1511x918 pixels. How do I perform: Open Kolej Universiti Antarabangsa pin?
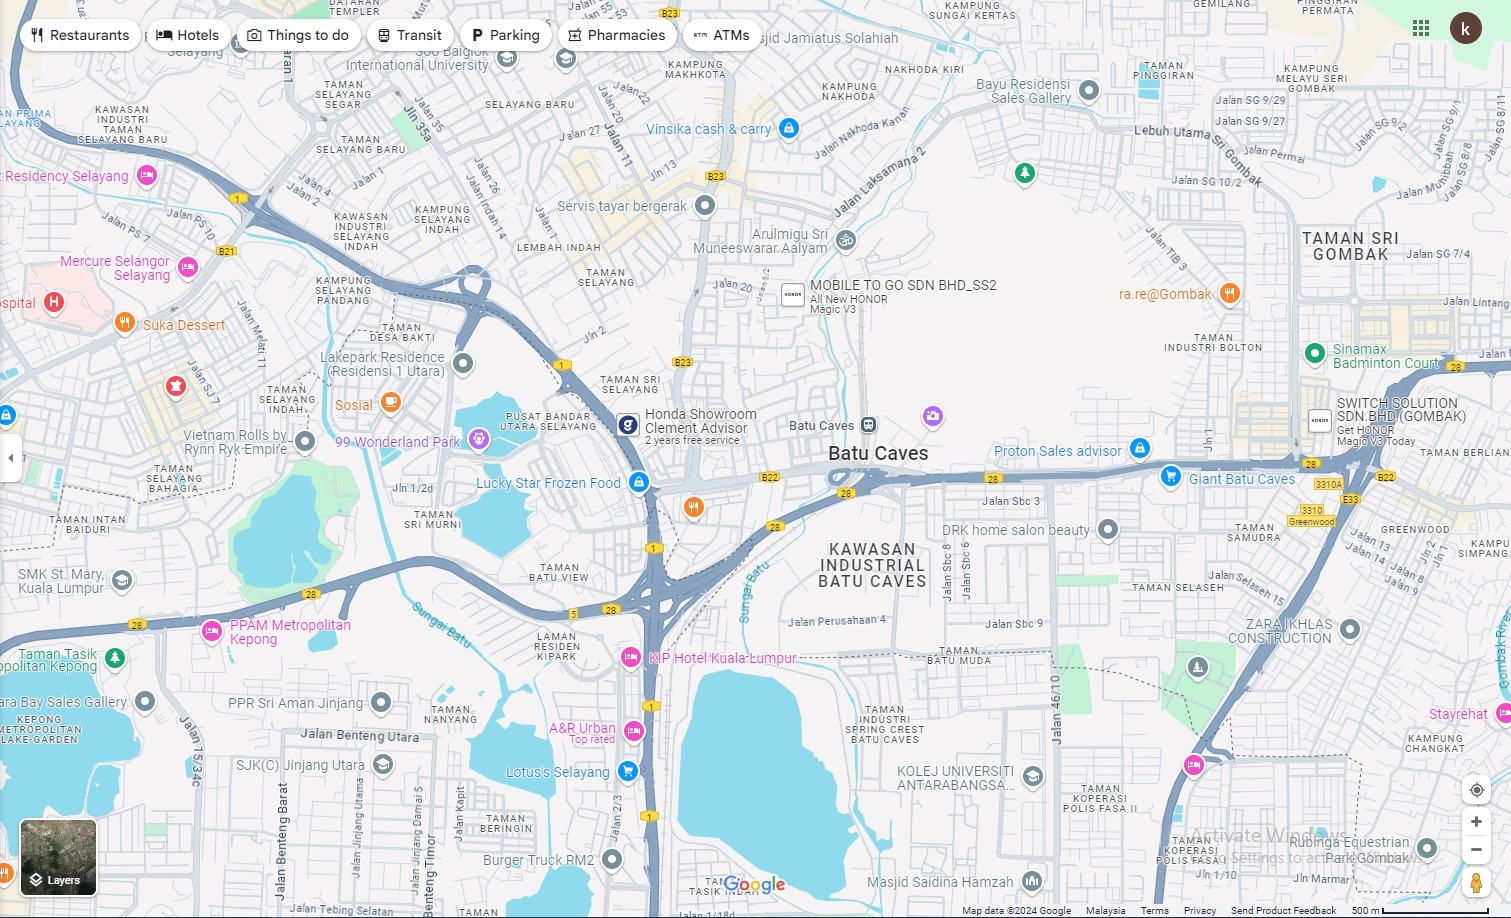click(1033, 776)
